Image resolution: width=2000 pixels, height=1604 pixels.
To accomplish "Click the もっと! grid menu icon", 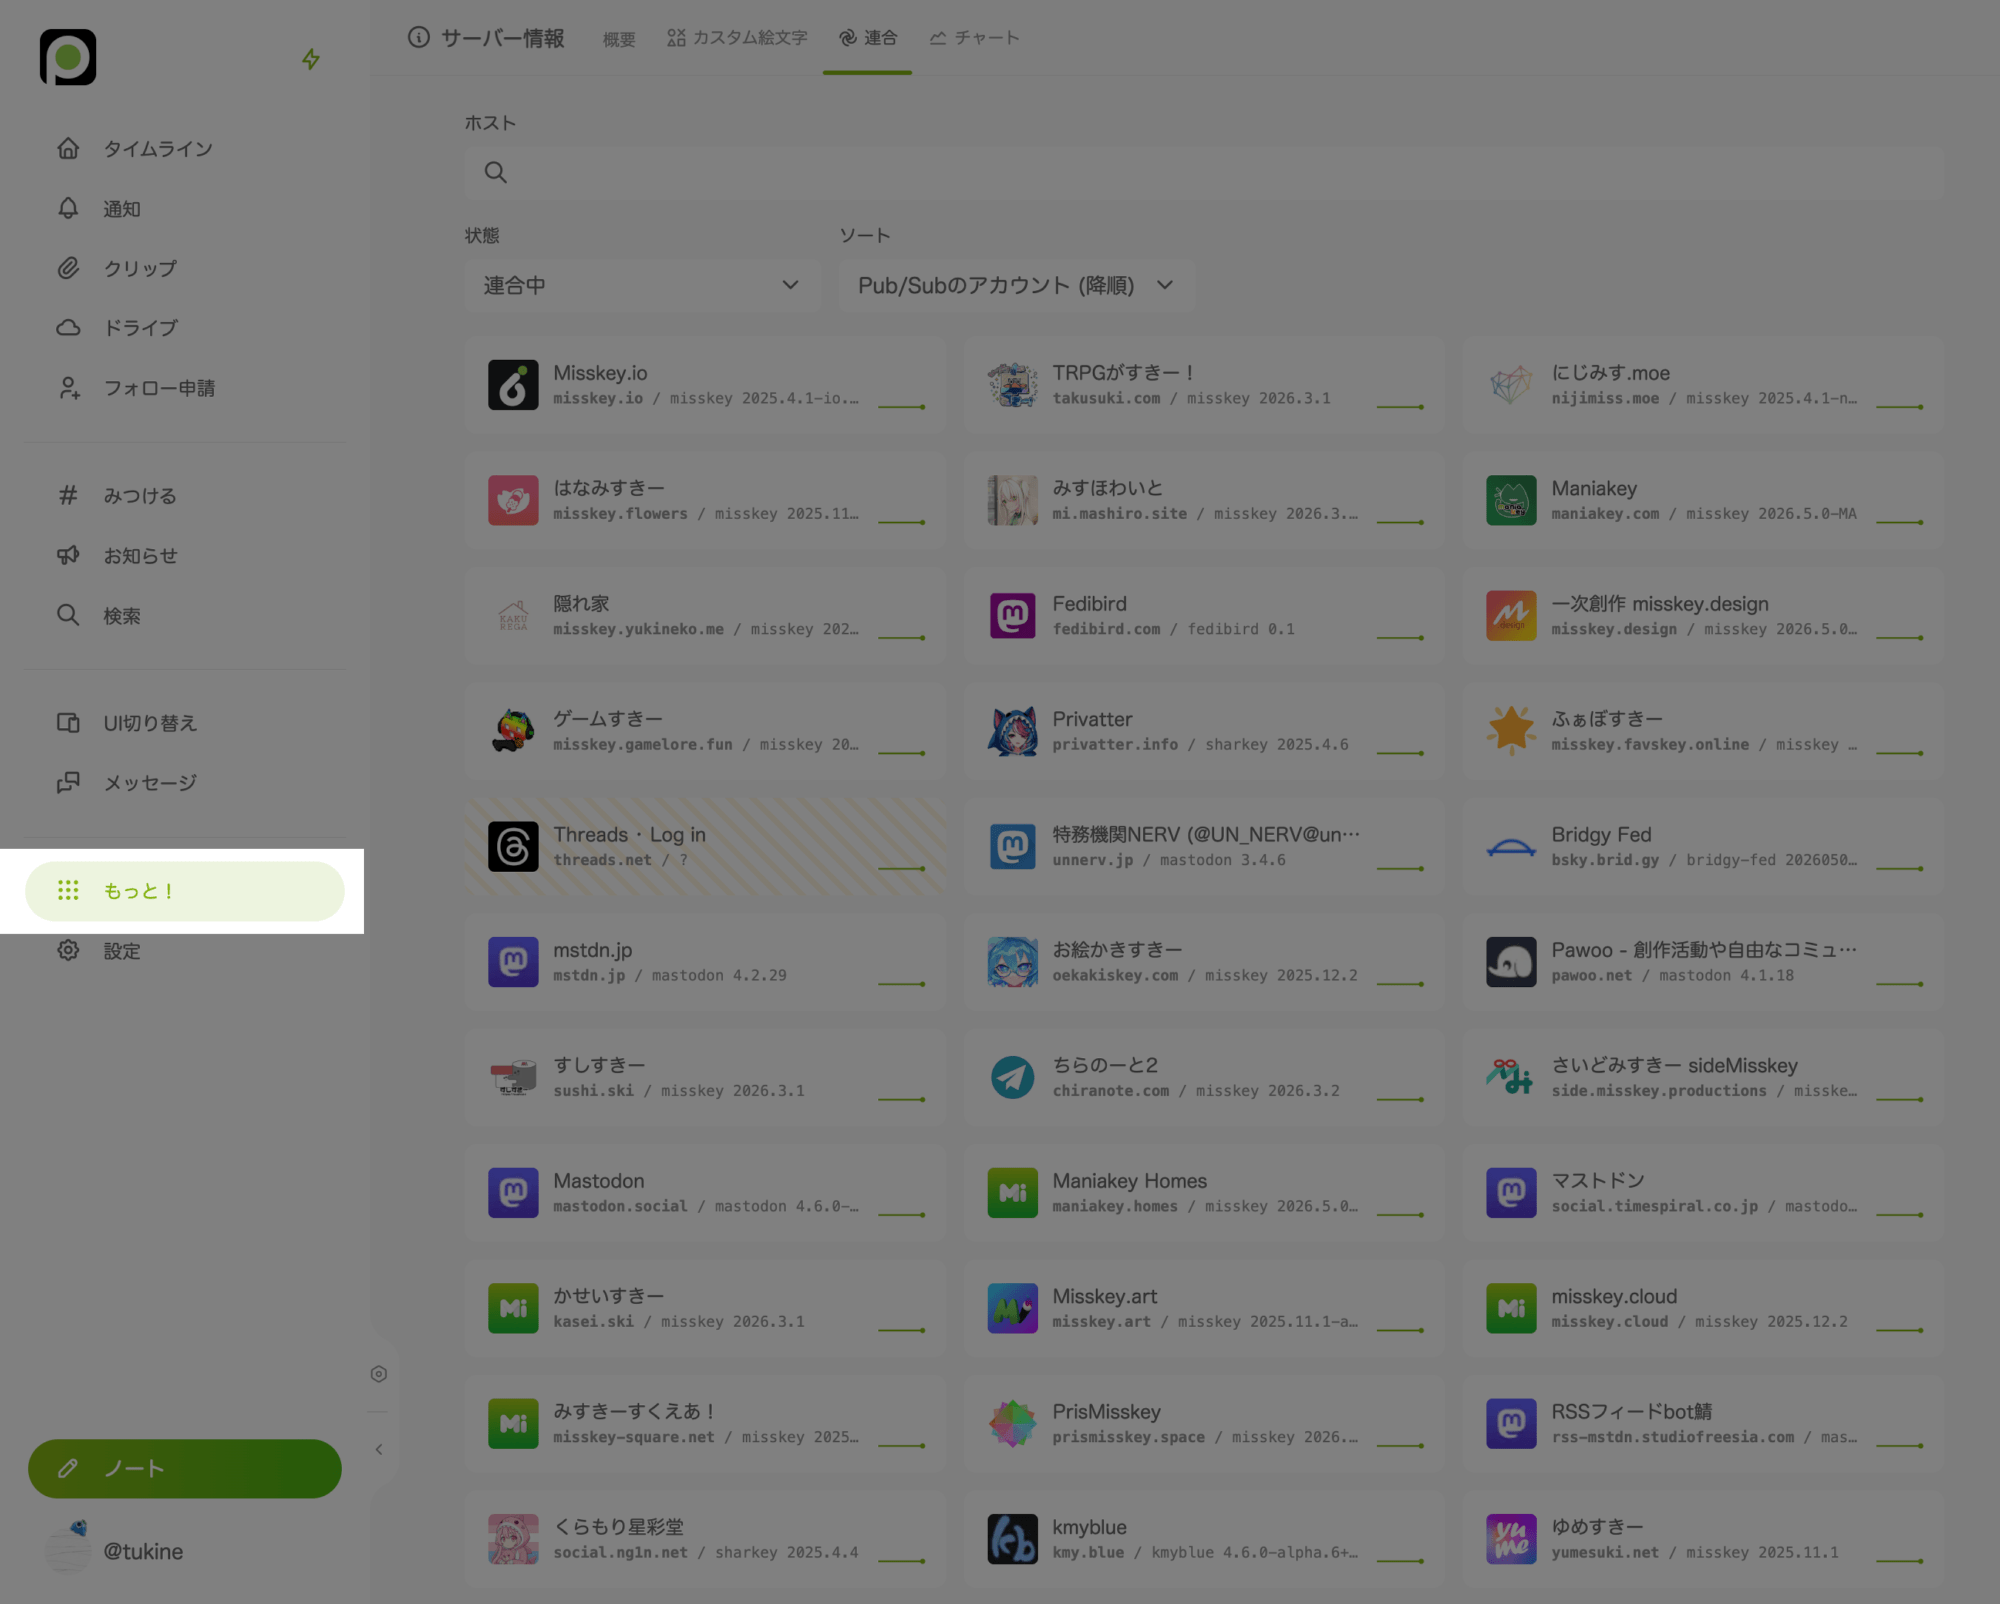I will click(x=68, y=890).
